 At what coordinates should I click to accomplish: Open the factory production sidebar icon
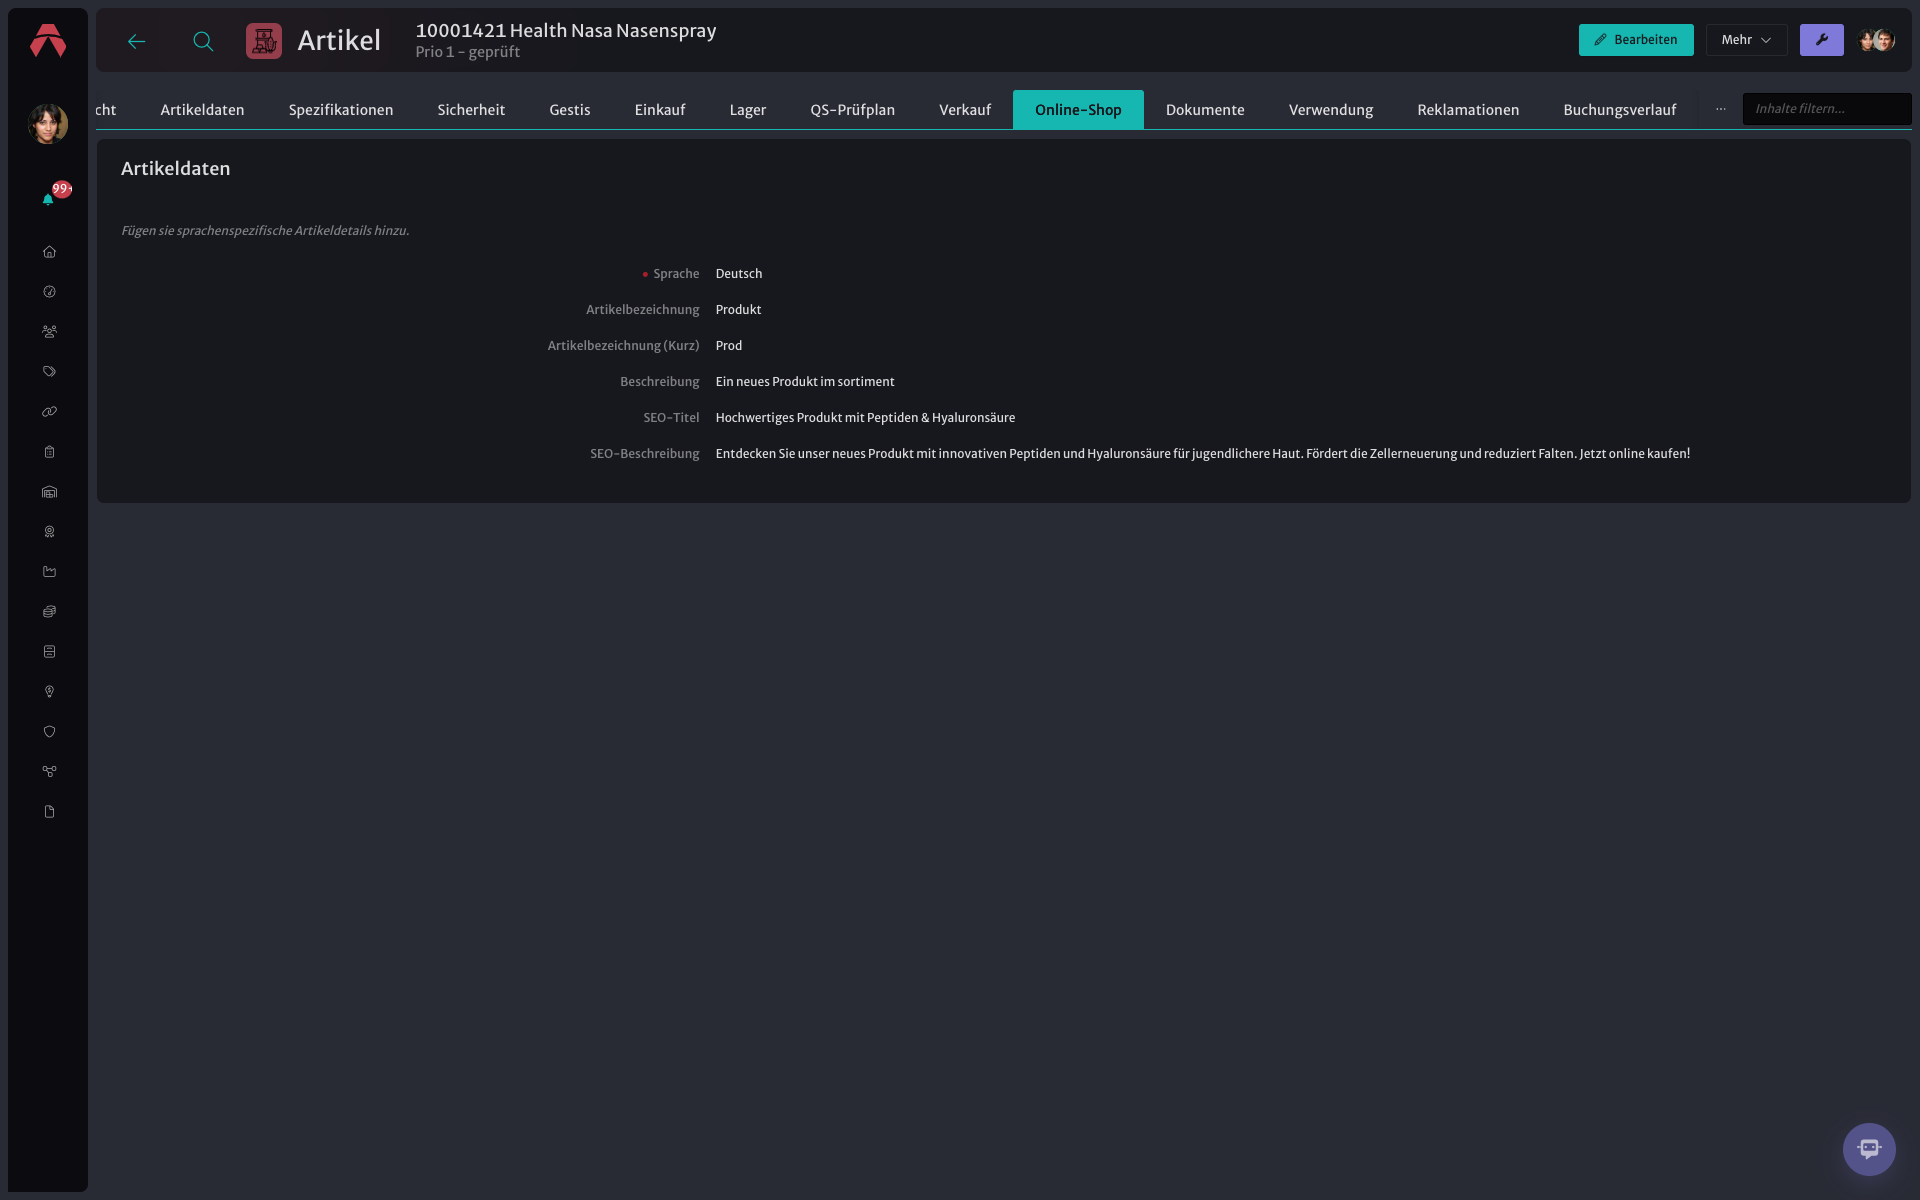point(49,572)
